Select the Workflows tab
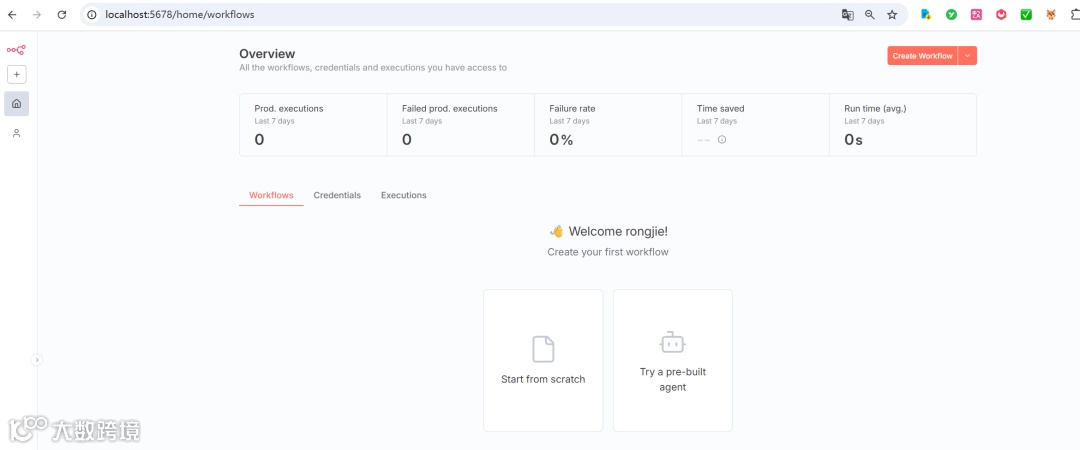This screenshot has height=450, width=1080. (271, 196)
